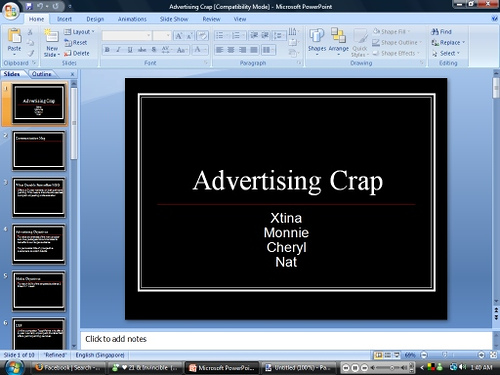500x375 pixels.
Task: Toggle Center text alignment
Action: coord(231,50)
